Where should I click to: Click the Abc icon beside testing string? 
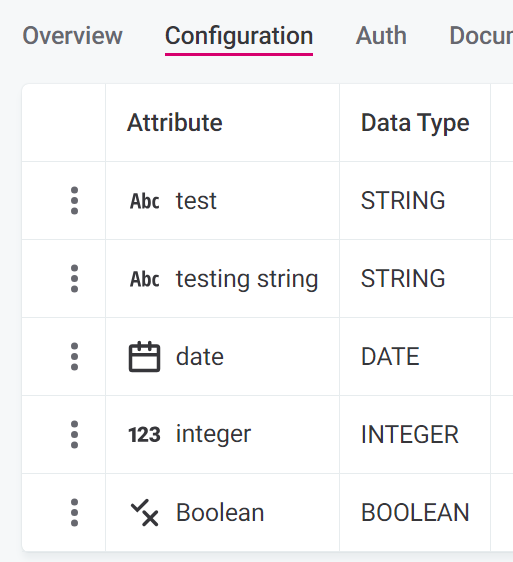[x=144, y=279]
